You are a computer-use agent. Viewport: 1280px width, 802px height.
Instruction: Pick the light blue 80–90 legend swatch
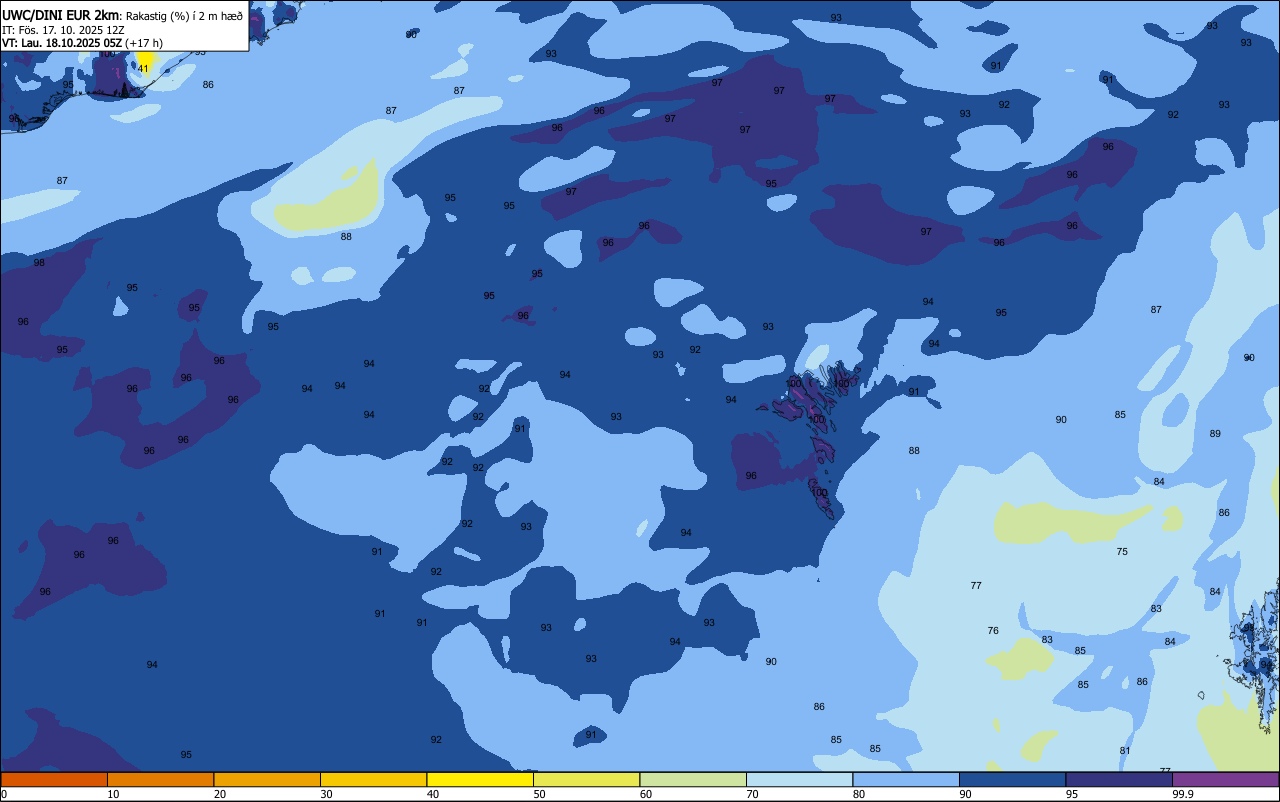pos(906,780)
